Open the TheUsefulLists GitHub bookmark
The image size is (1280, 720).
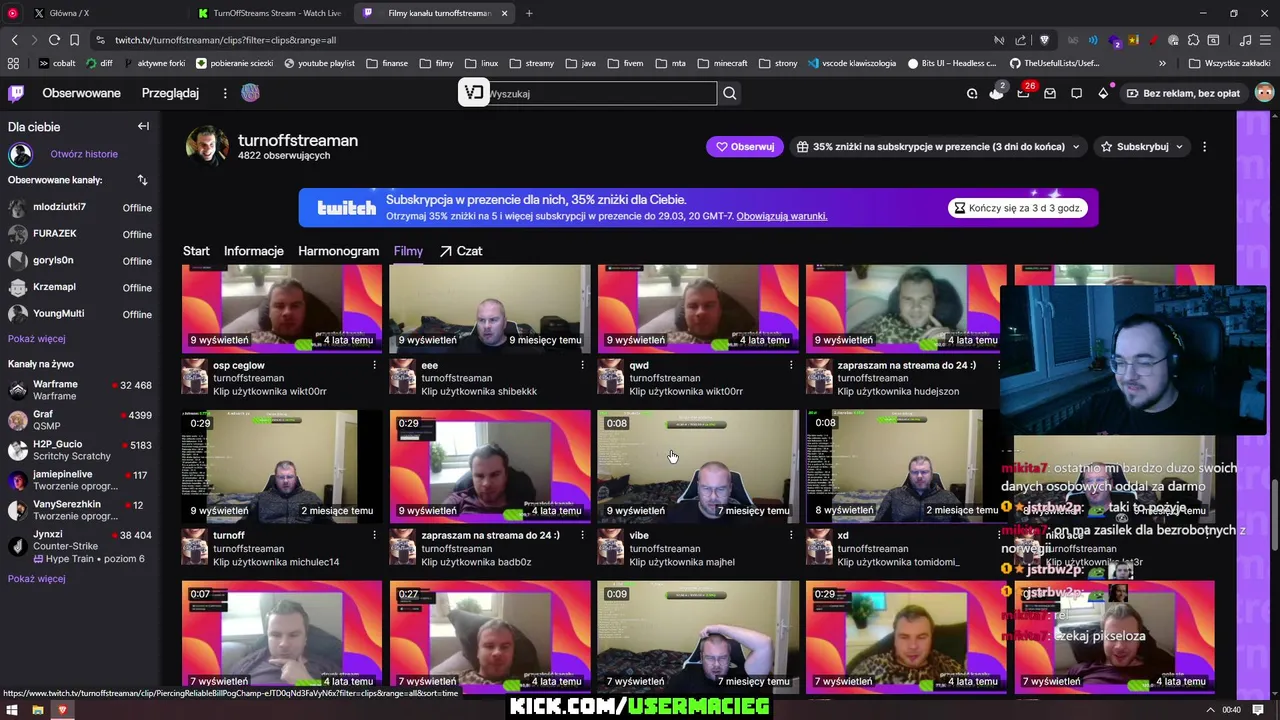(x=1054, y=63)
